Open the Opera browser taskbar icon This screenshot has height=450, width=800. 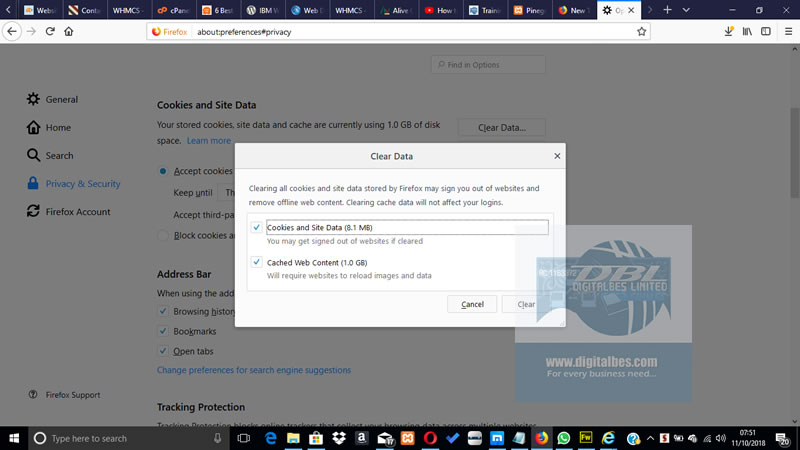(430, 438)
